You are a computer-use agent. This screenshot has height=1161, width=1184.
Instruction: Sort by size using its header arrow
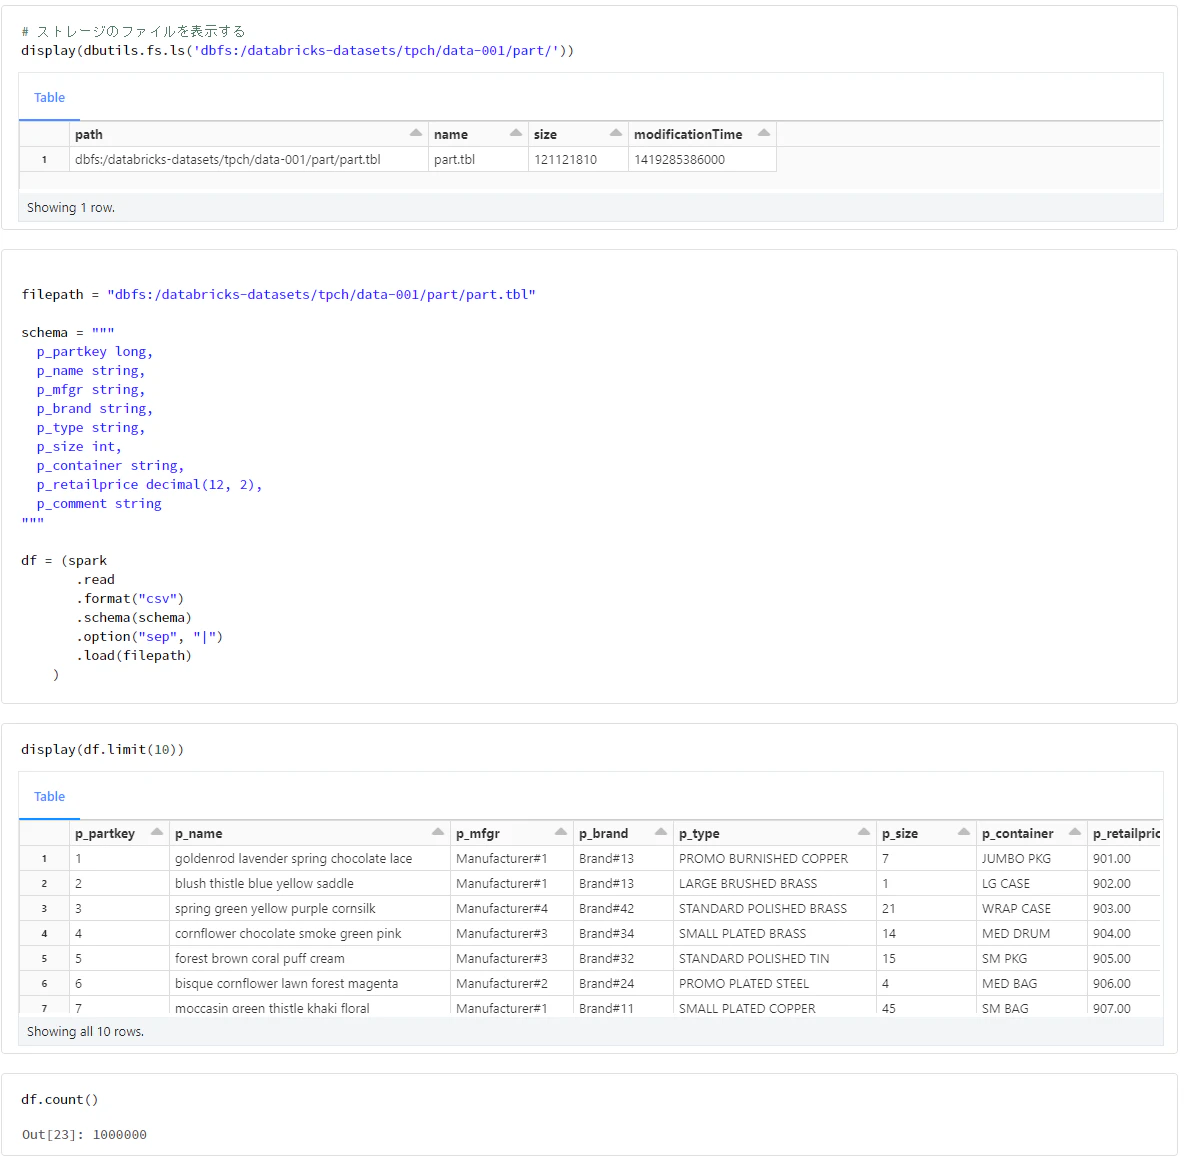(x=615, y=134)
